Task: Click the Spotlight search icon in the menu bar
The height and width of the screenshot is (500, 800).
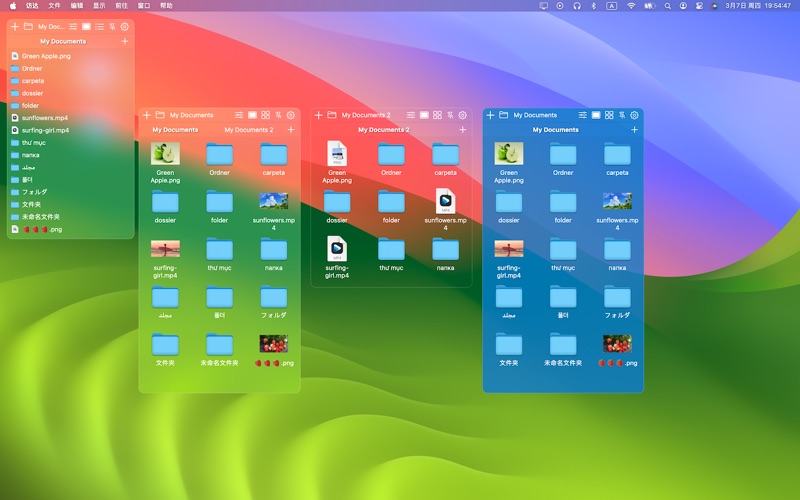Action: click(668, 5)
